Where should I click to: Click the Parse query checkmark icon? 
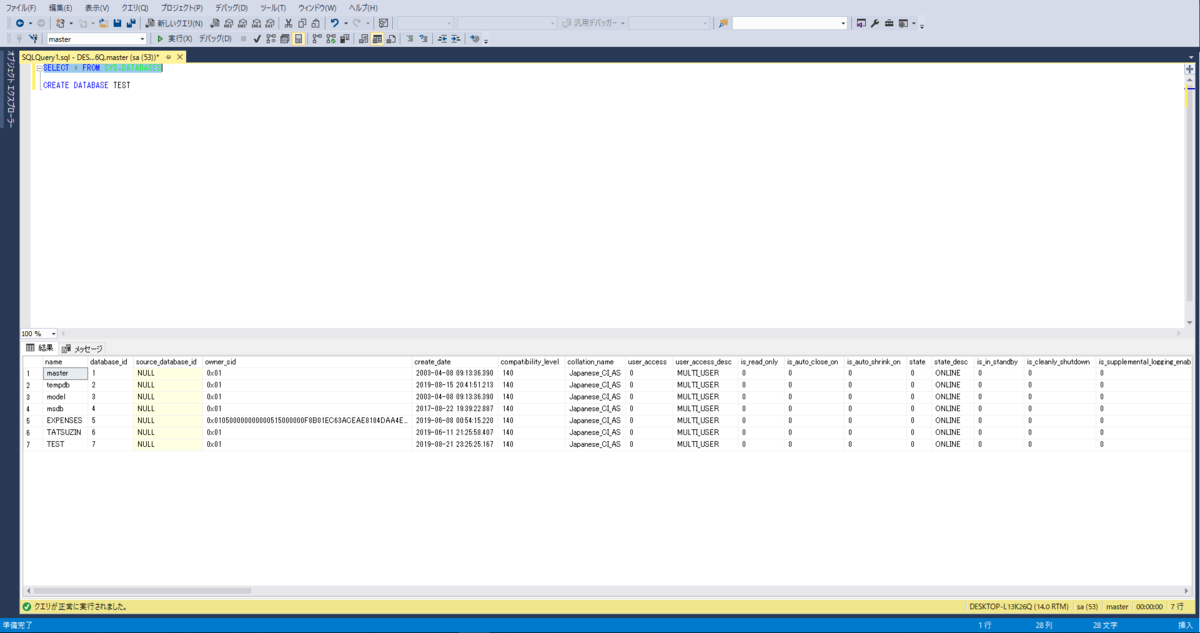click(x=257, y=39)
